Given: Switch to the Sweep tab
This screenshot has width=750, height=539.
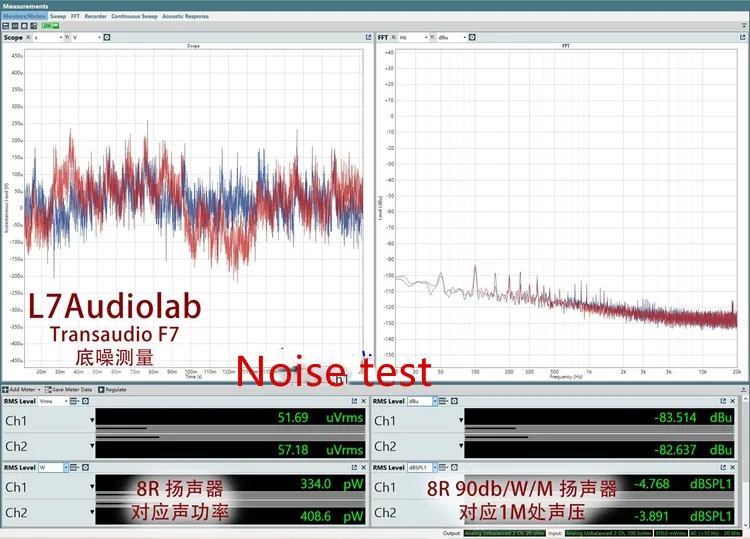Looking at the screenshot, I should pos(58,16).
